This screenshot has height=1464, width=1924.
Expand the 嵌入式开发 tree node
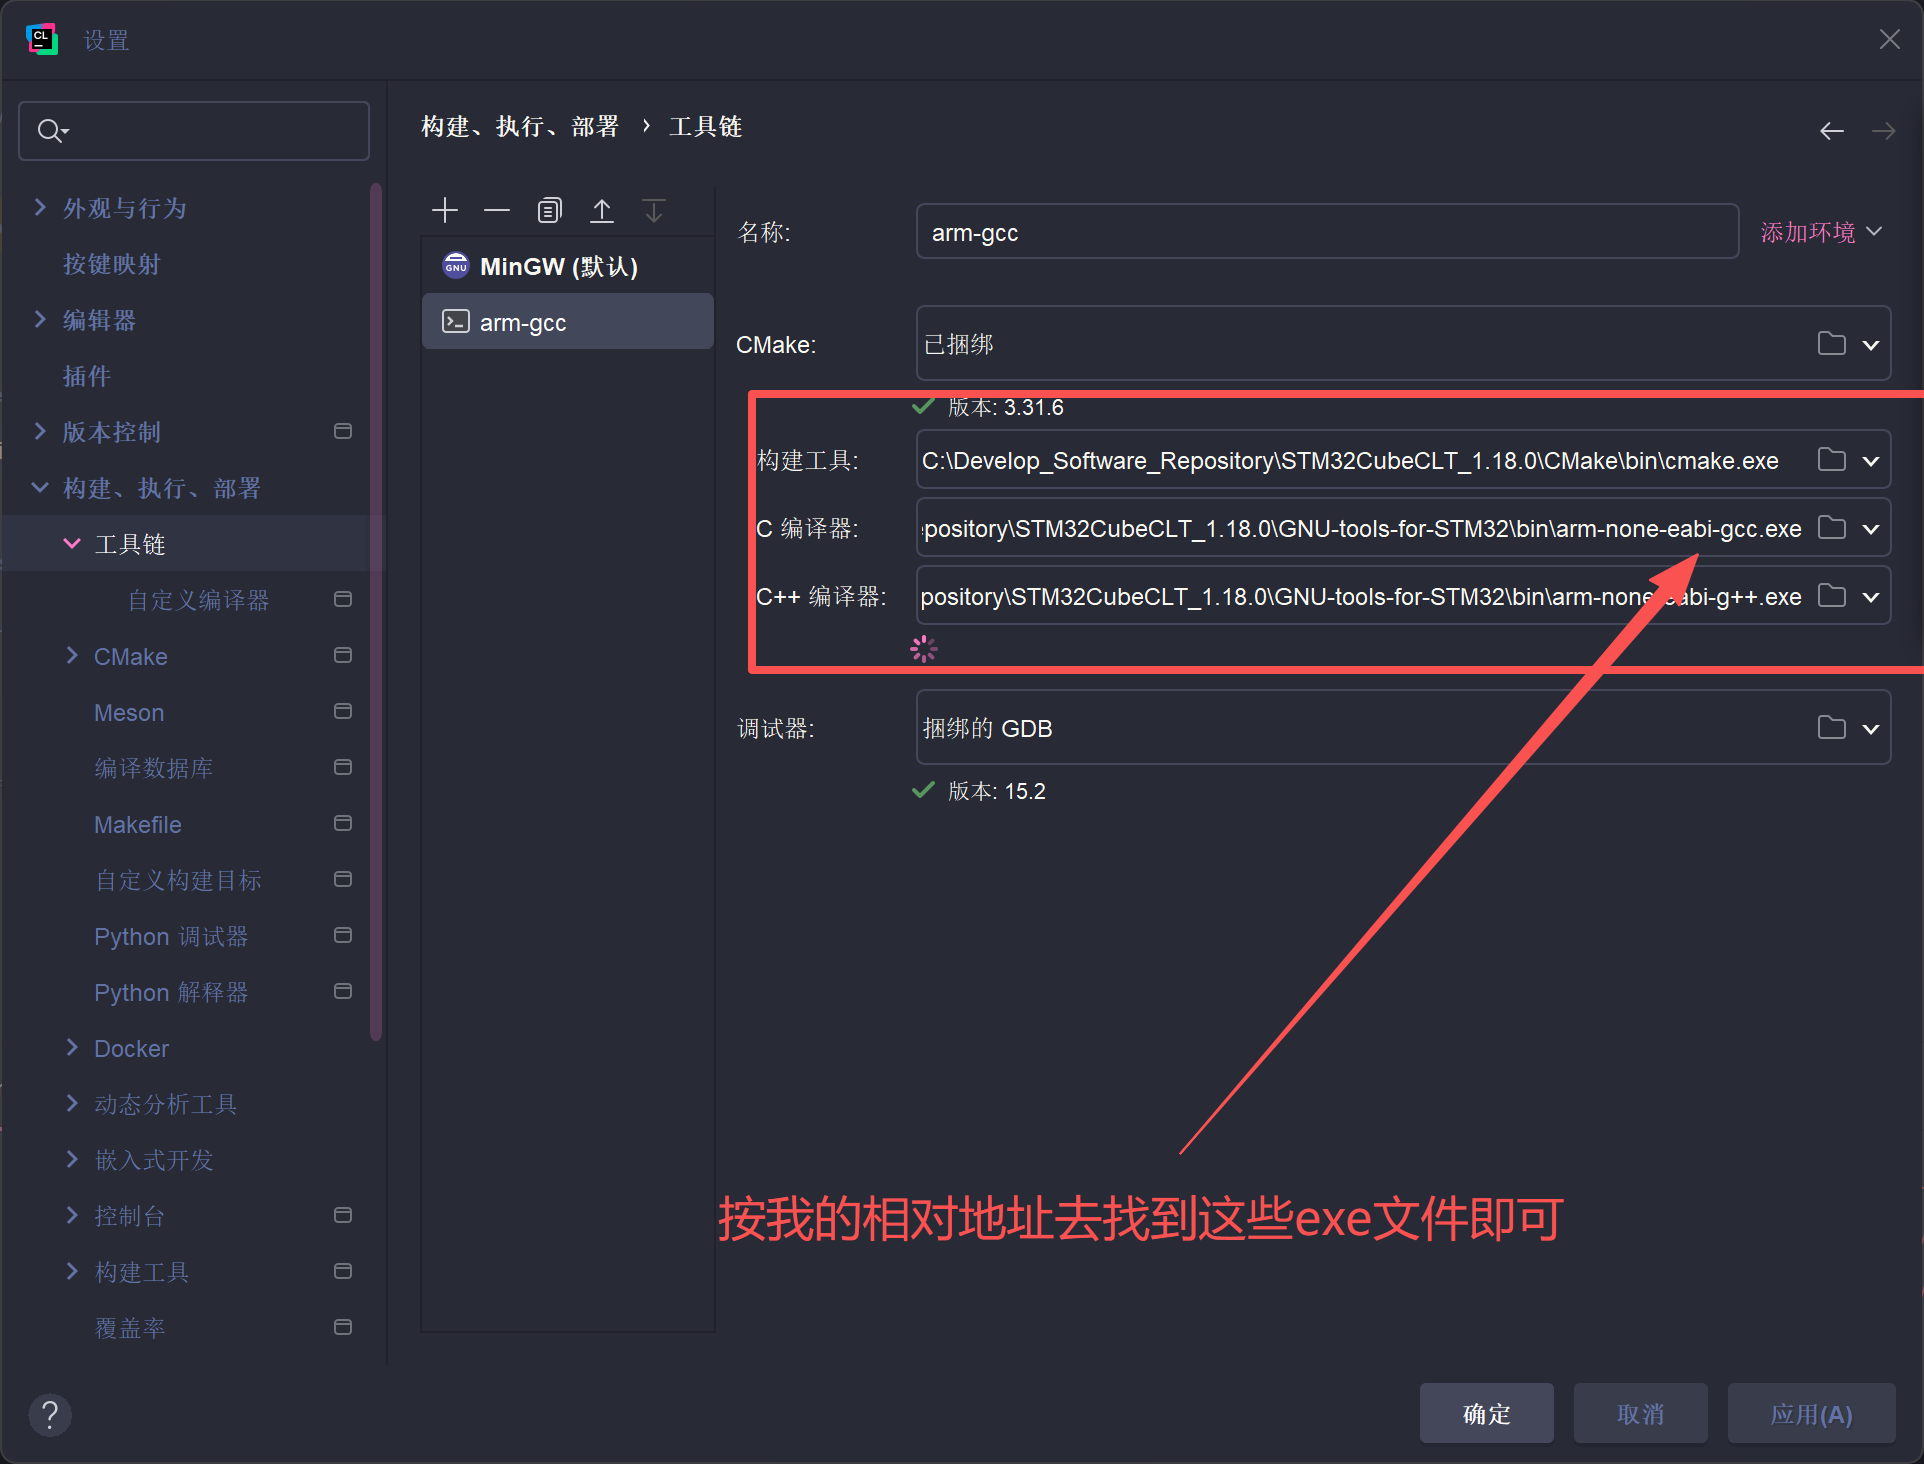72,1159
